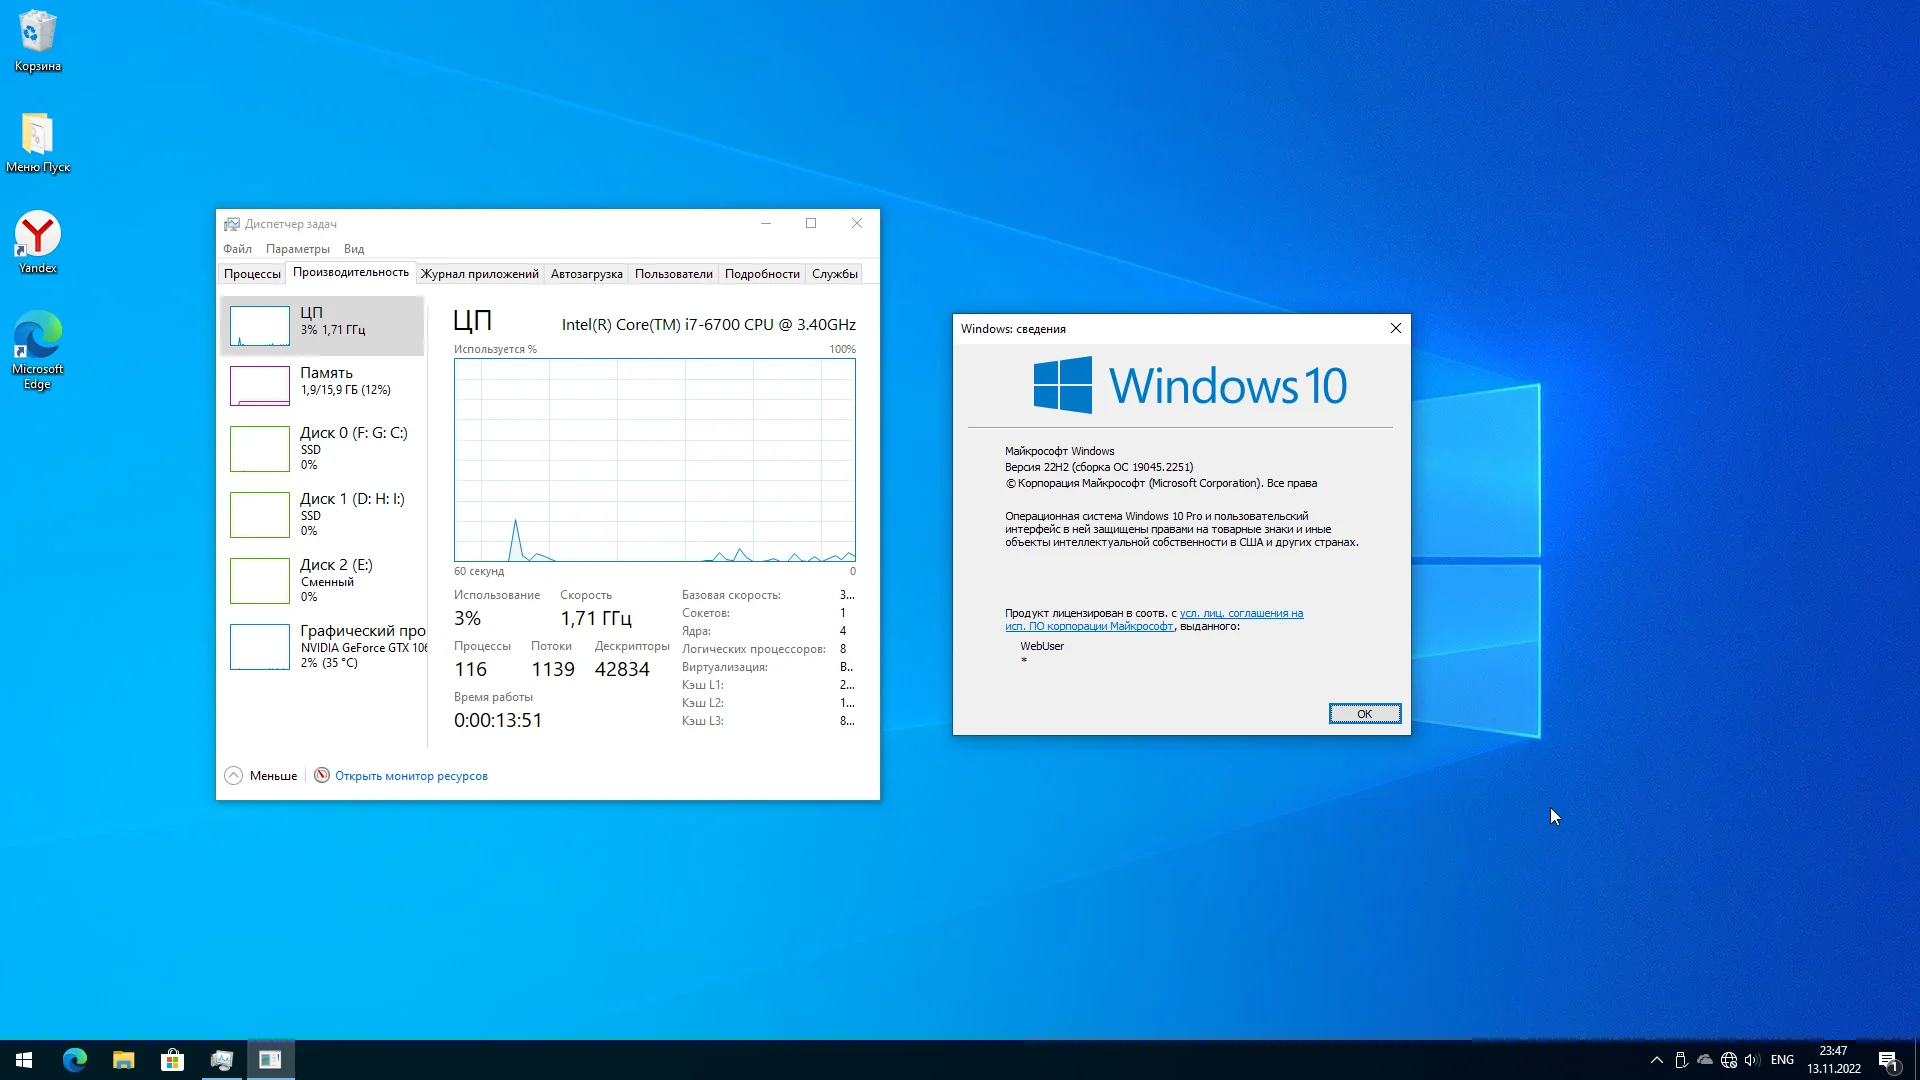Click the volume icon in system tray
This screenshot has width=1920, height=1080.
tap(1751, 1060)
